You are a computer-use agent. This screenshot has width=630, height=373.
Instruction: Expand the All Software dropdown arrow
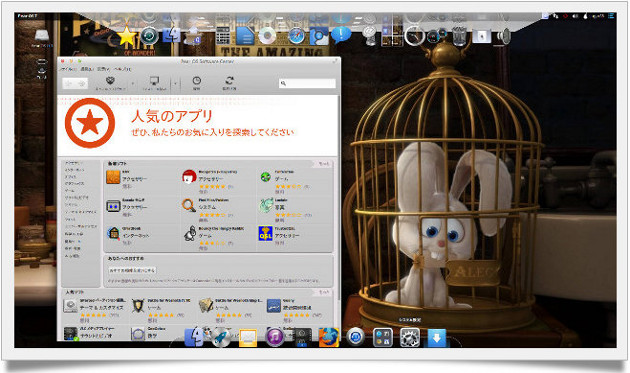point(133,84)
